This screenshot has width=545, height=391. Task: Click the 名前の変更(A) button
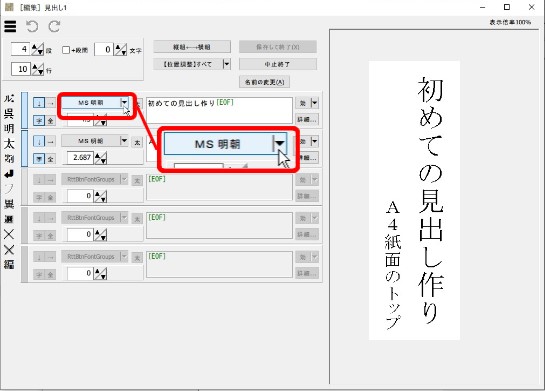click(264, 82)
